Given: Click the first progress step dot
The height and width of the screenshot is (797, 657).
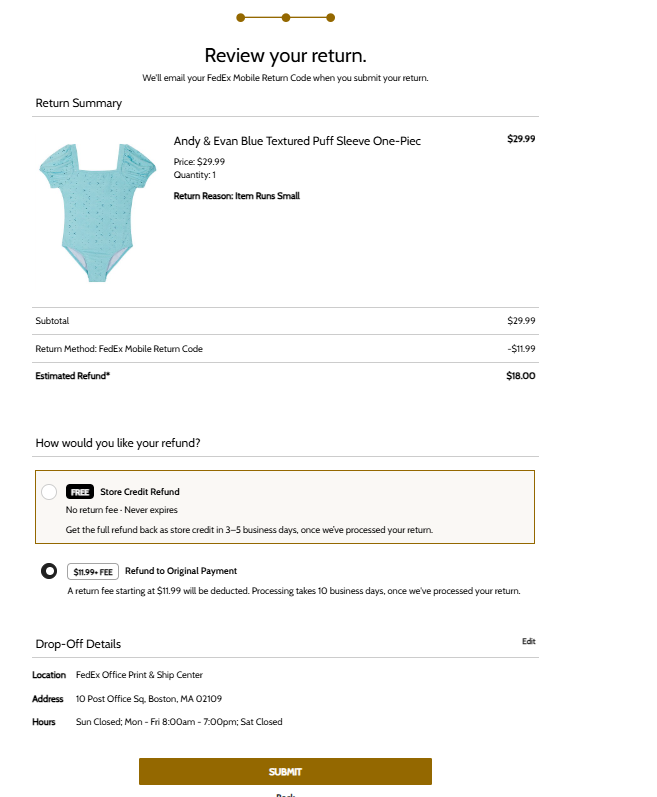Looking at the screenshot, I should [241, 18].
